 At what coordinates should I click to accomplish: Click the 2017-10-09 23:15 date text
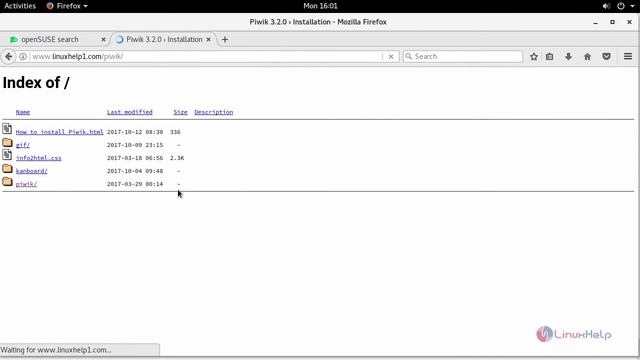tap(135, 145)
